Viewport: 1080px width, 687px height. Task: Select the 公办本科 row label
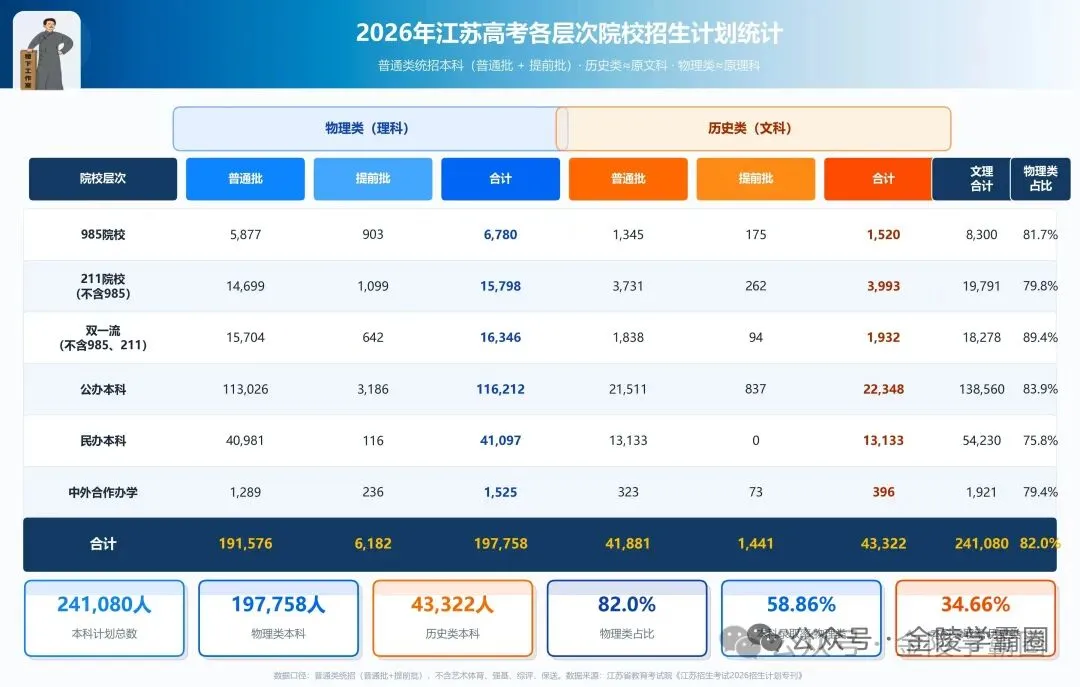click(x=103, y=389)
